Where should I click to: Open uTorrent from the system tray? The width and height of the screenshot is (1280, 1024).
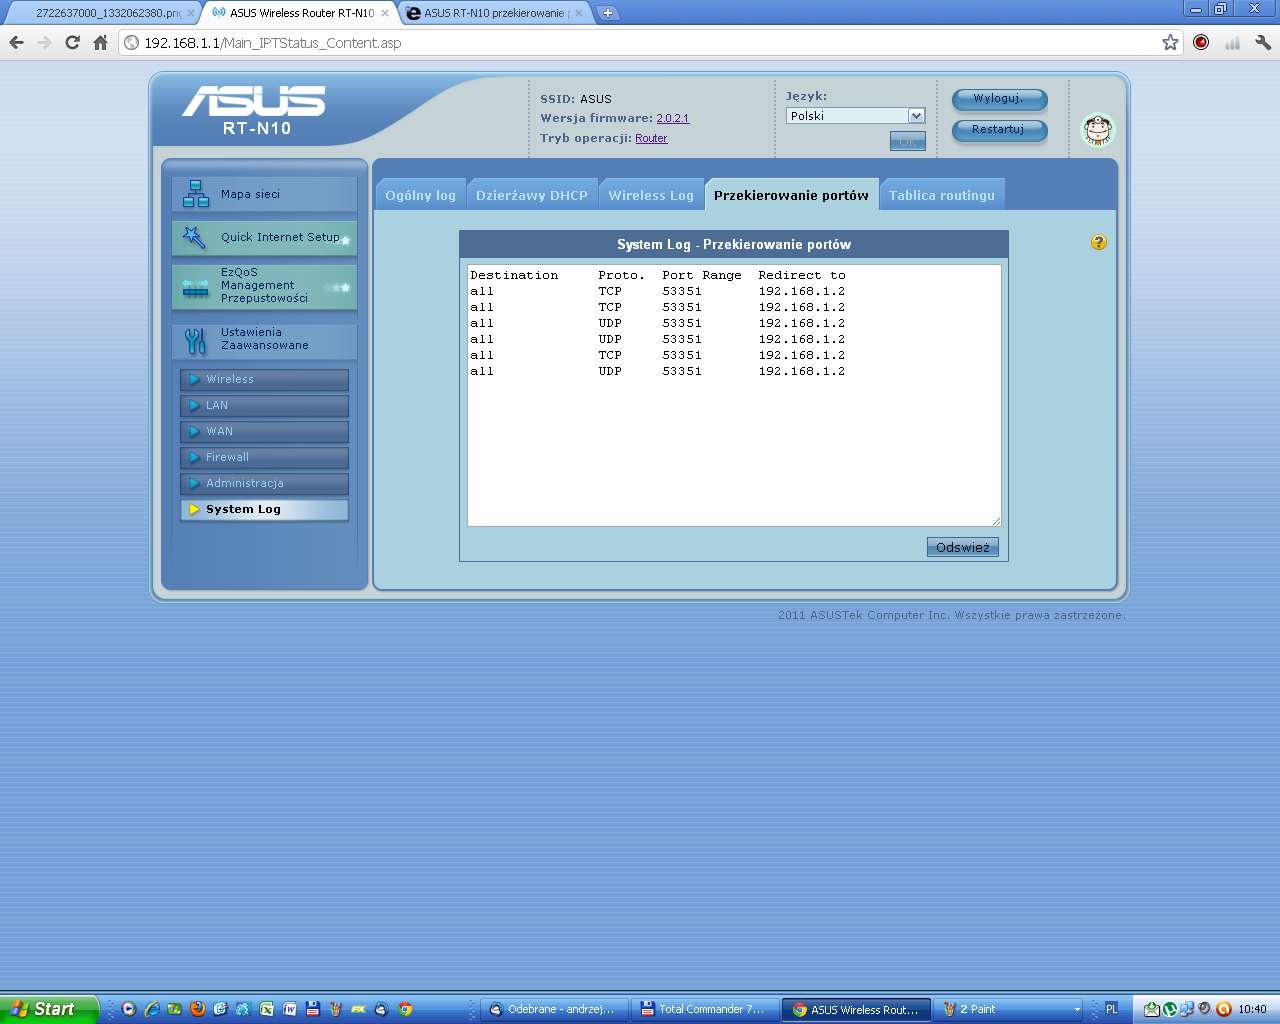coord(1169,1011)
